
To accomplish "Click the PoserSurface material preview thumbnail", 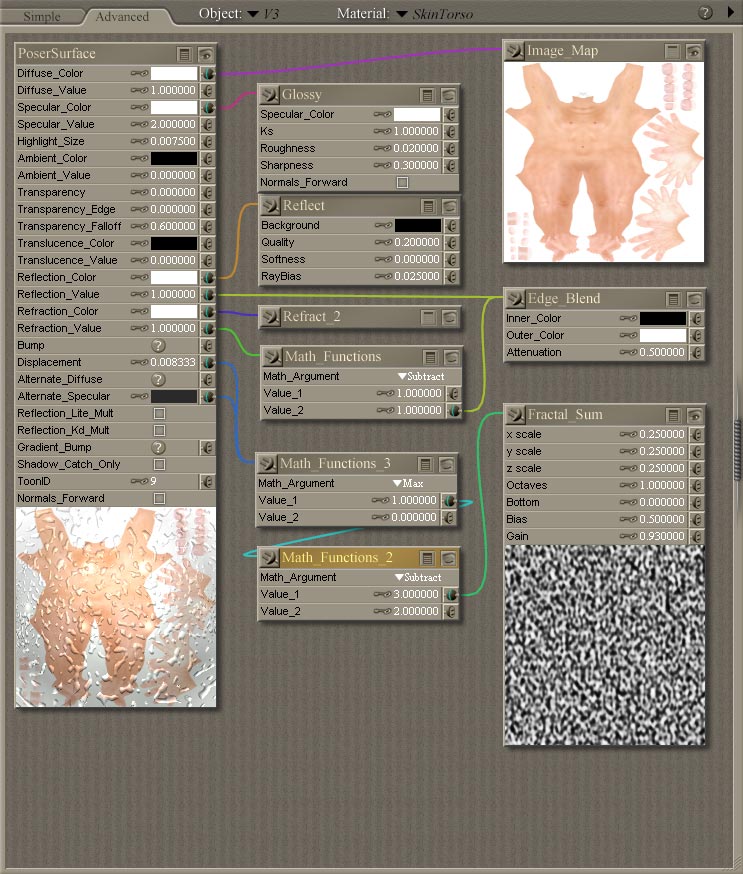I will pyautogui.click(x=116, y=607).
